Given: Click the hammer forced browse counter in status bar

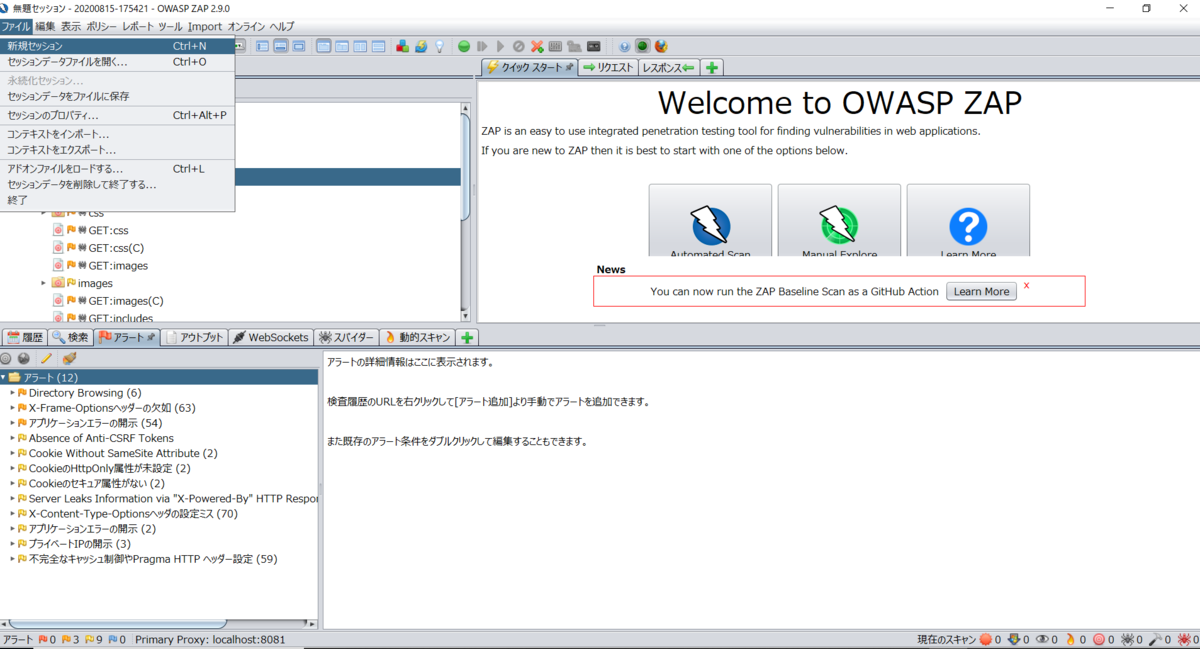Looking at the screenshot, I should pyautogui.click(x=1161, y=639).
